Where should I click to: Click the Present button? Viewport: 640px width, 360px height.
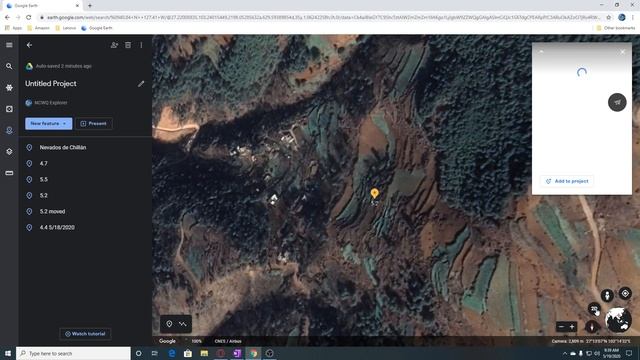coord(94,123)
